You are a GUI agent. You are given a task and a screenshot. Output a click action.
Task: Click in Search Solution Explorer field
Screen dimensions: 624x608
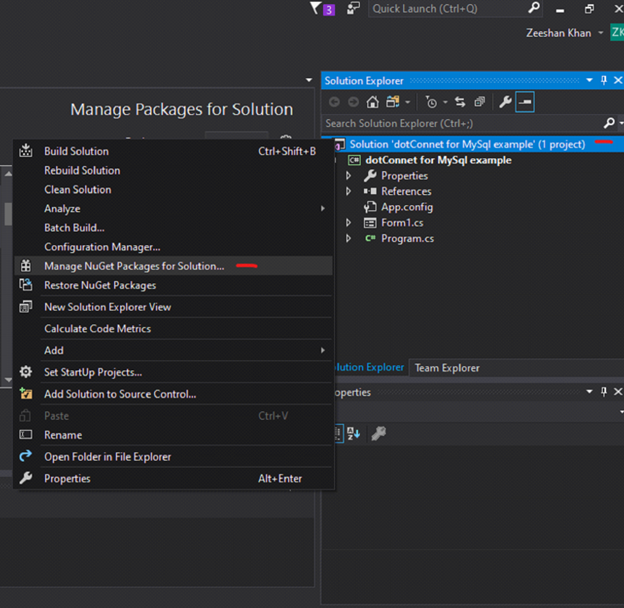462,123
